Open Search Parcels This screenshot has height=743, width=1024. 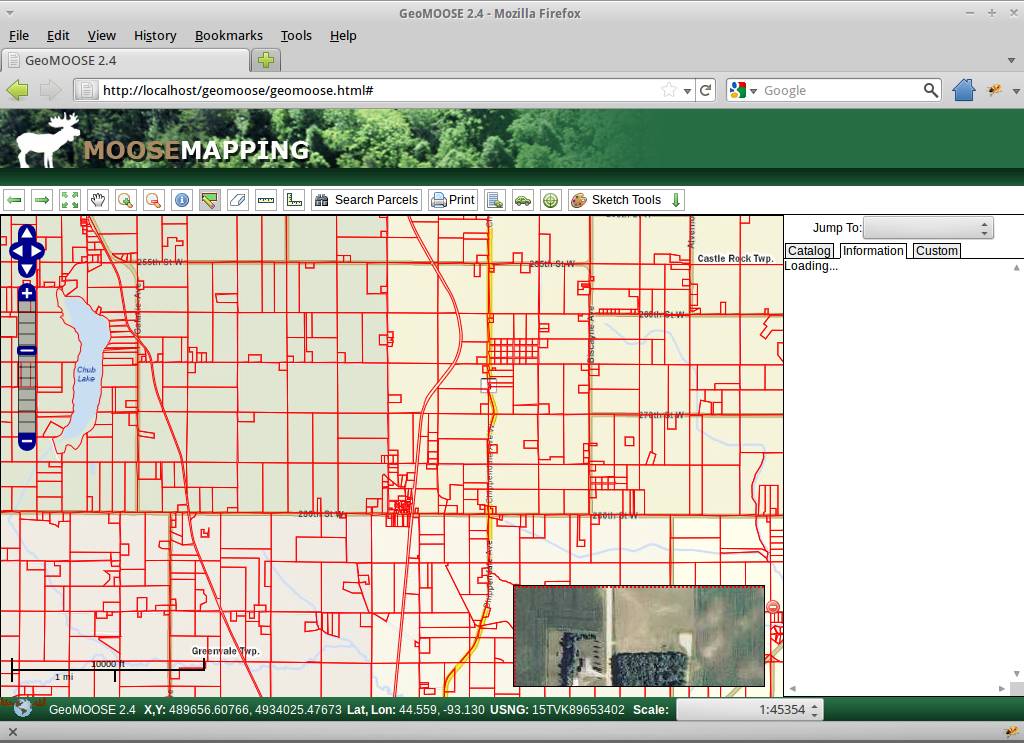click(x=366, y=200)
